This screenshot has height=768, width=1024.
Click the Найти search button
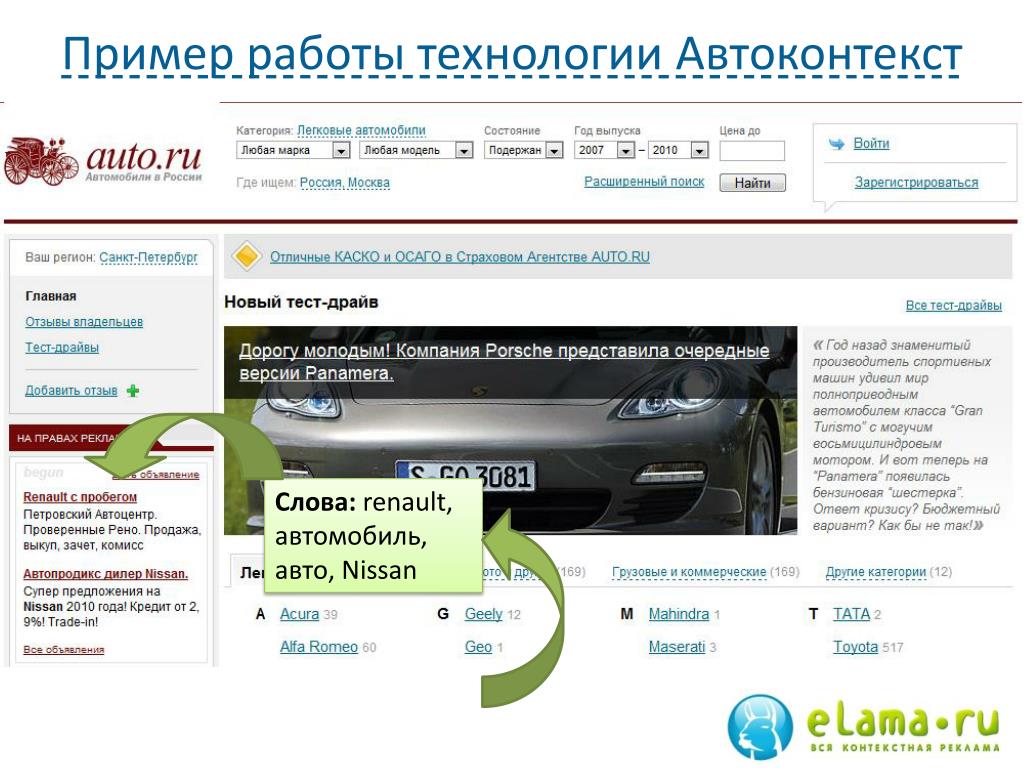pos(752,183)
